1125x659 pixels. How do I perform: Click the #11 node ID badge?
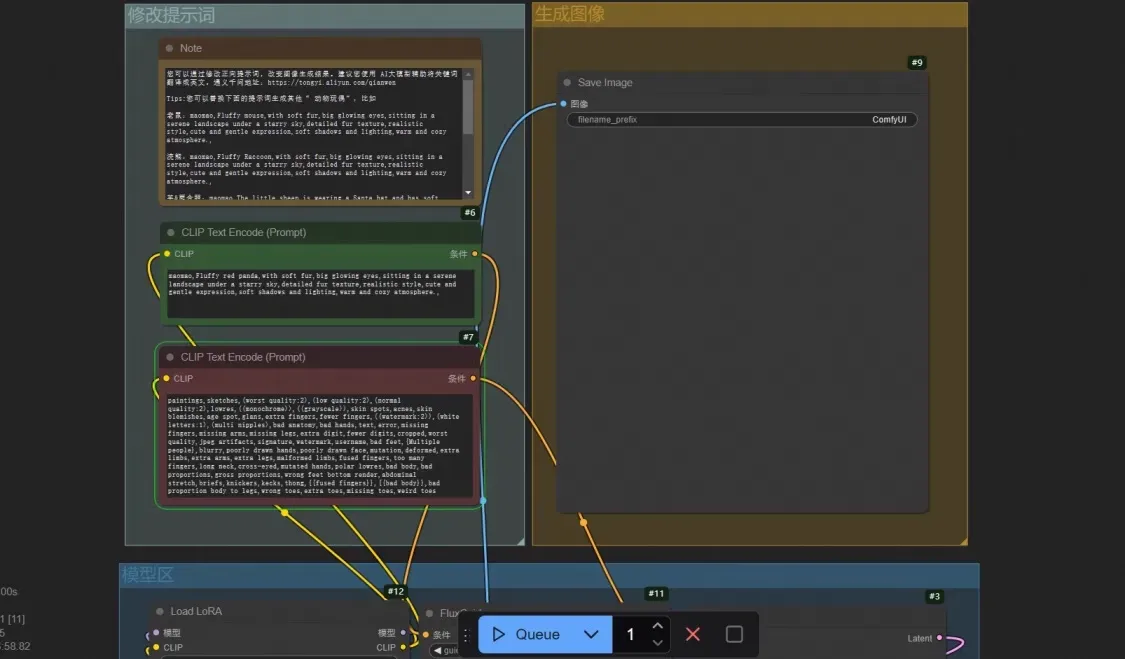pos(656,594)
